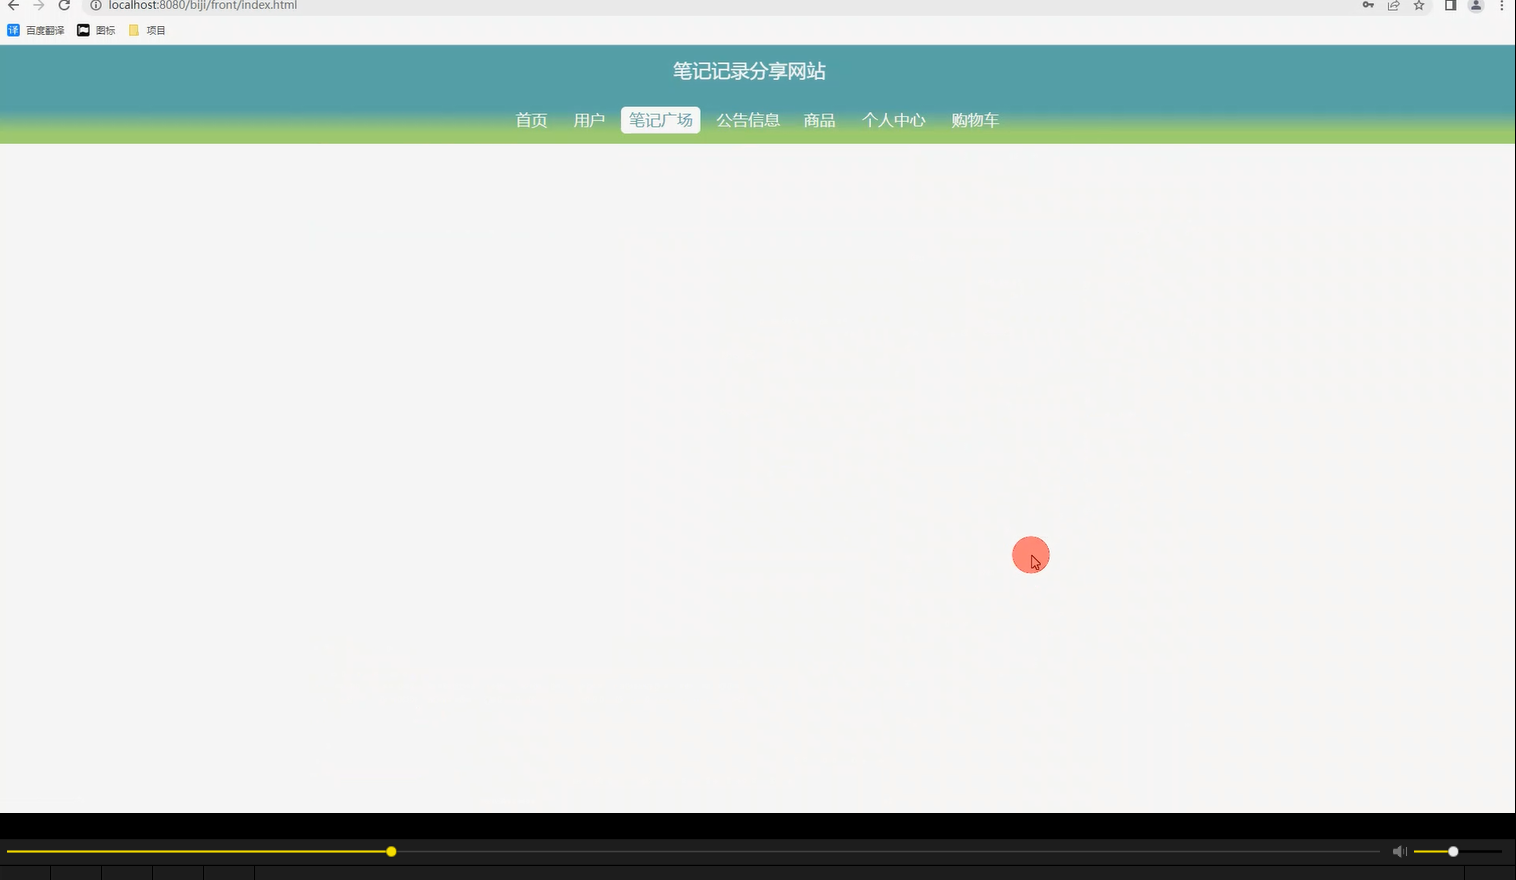Open the browser three-dot menu
Viewport: 1516px width, 880px height.
[1501, 5]
